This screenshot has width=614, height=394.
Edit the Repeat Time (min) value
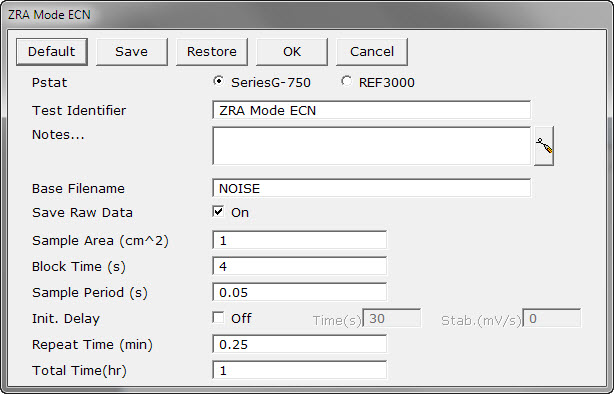tap(300, 344)
